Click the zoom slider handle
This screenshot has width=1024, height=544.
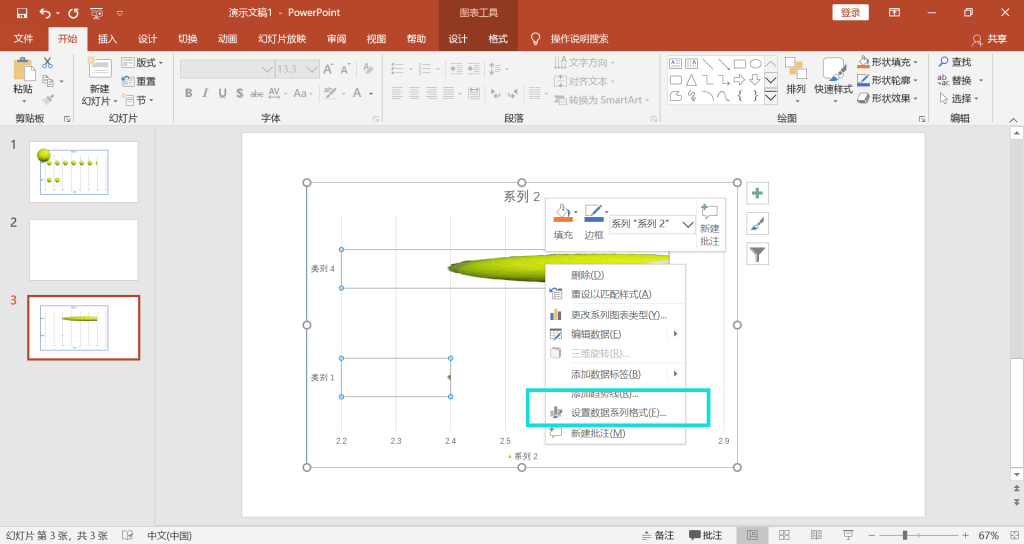click(x=904, y=536)
